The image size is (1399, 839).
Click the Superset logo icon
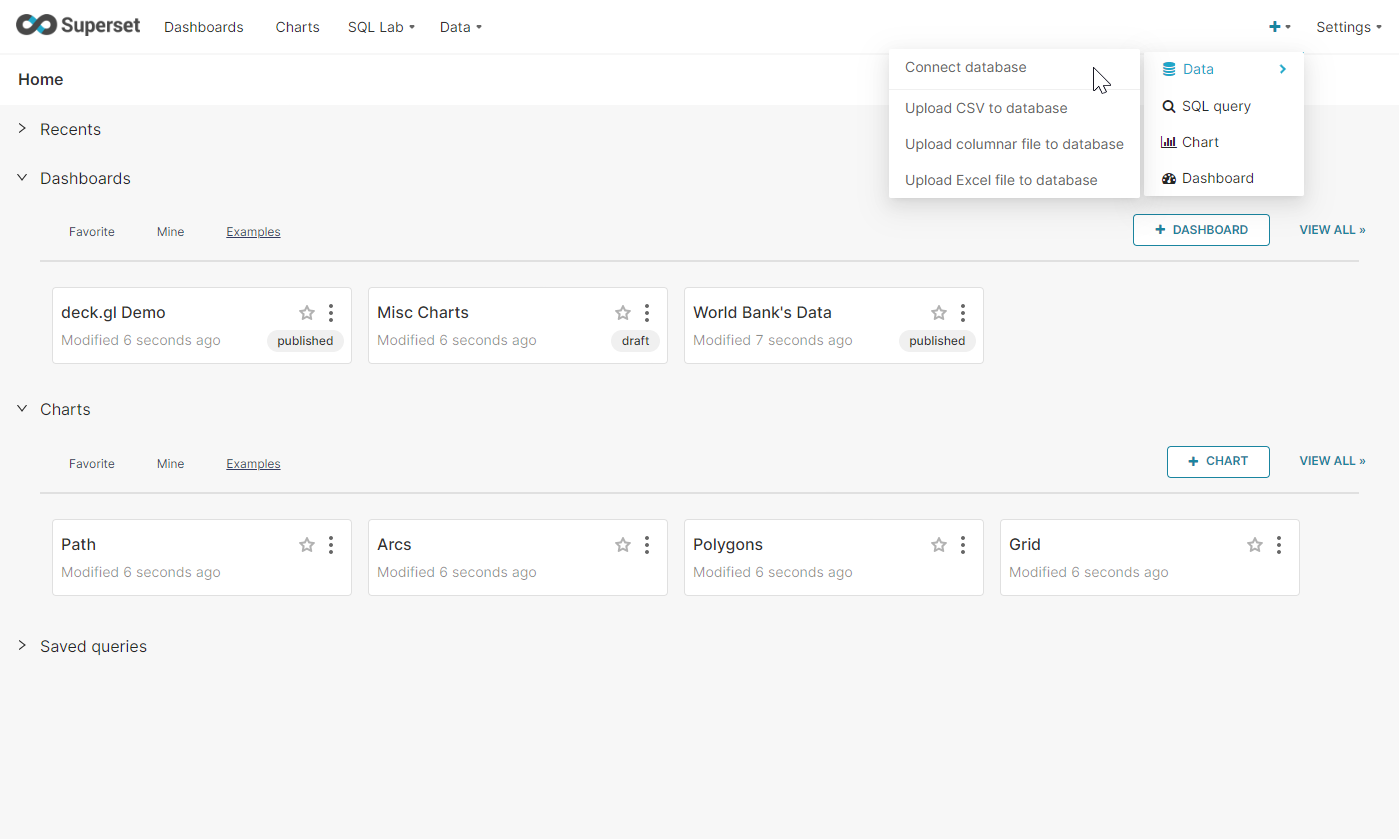(36, 26)
